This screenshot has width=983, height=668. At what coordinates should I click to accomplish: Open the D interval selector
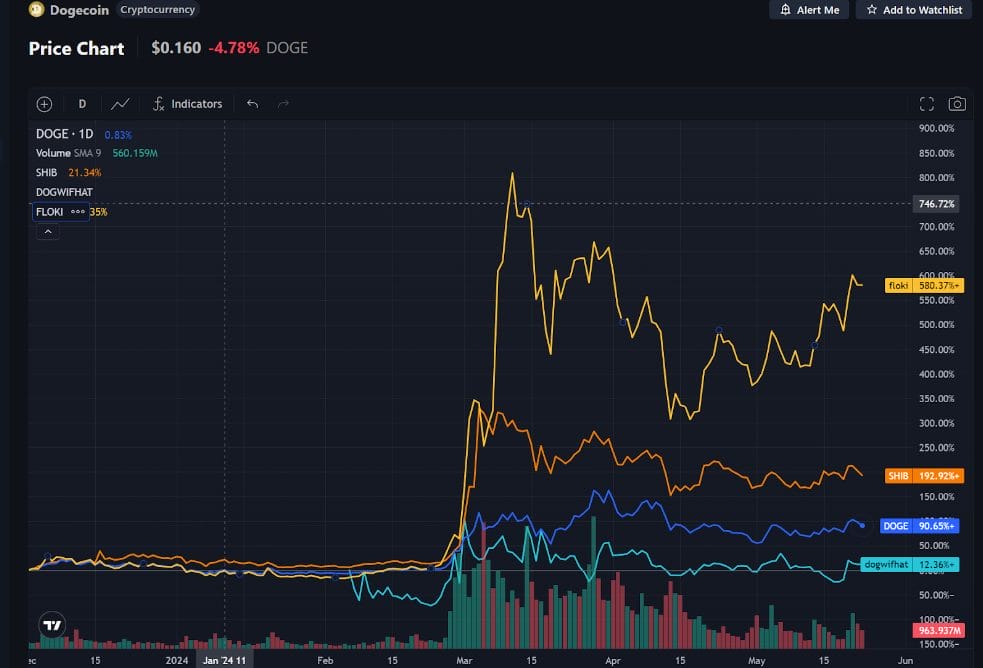coord(82,104)
